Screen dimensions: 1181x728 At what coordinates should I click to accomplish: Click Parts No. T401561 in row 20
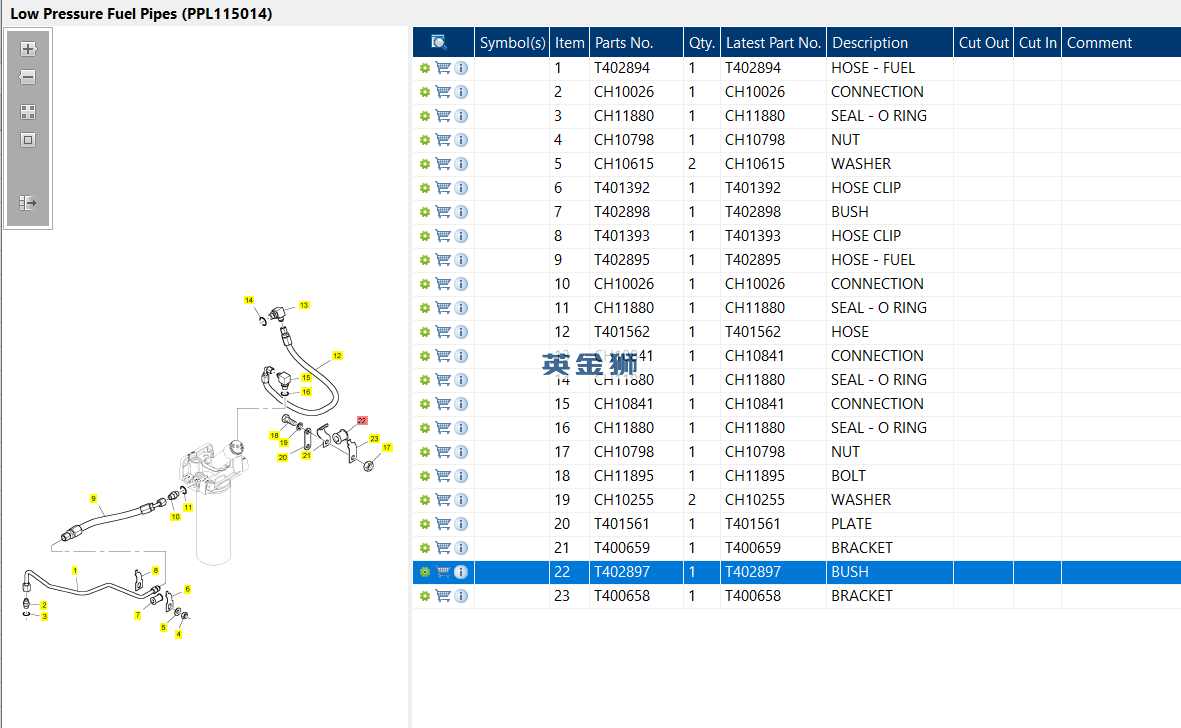622,524
